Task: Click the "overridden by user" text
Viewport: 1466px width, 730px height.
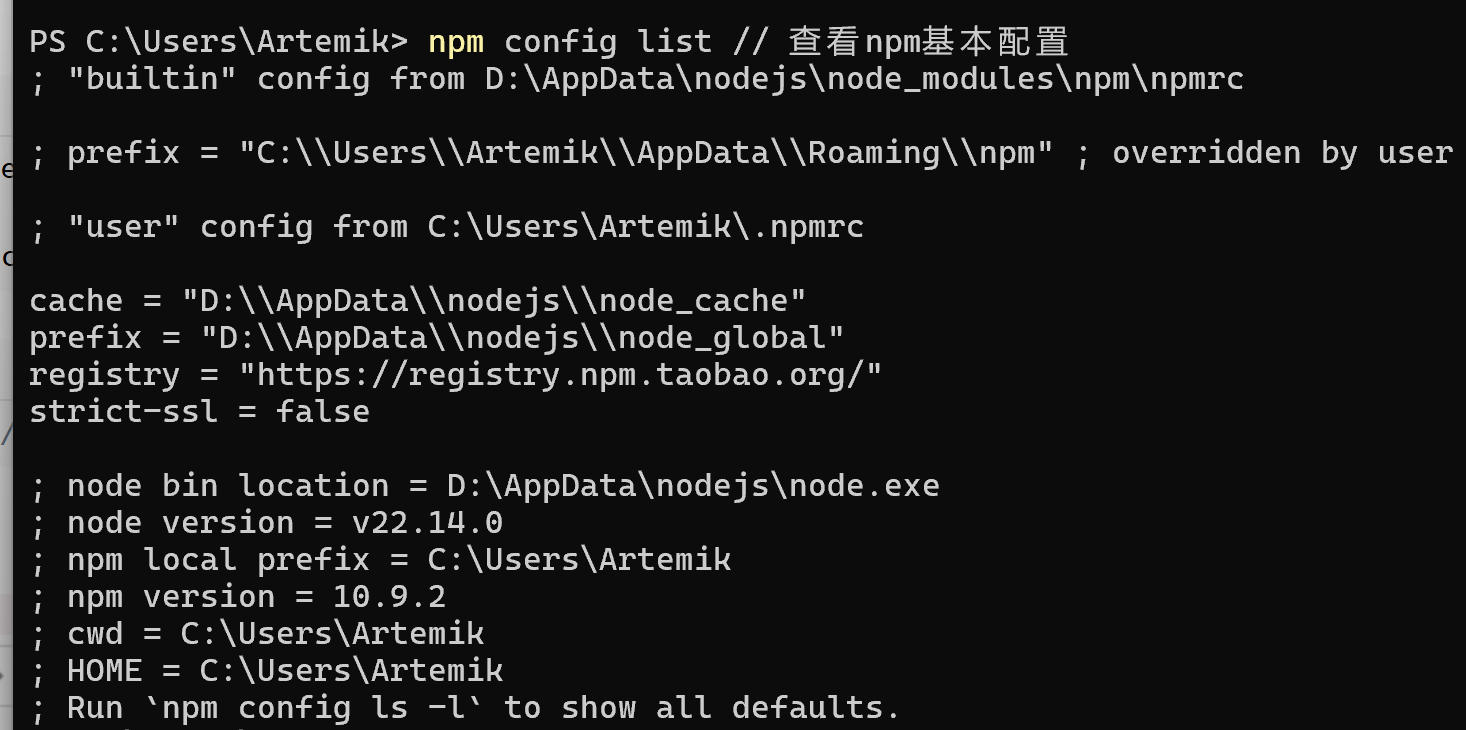Action: tap(1281, 153)
